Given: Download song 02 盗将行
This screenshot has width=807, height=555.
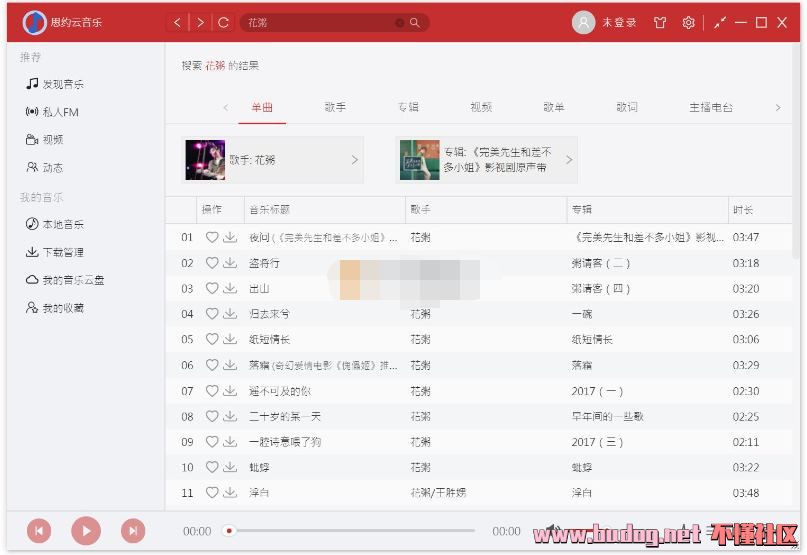Looking at the screenshot, I should [230, 263].
